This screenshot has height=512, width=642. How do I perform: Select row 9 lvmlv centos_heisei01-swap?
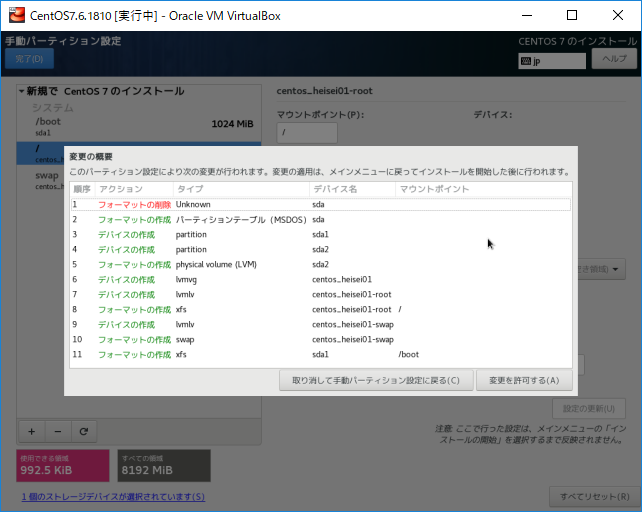point(321,324)
